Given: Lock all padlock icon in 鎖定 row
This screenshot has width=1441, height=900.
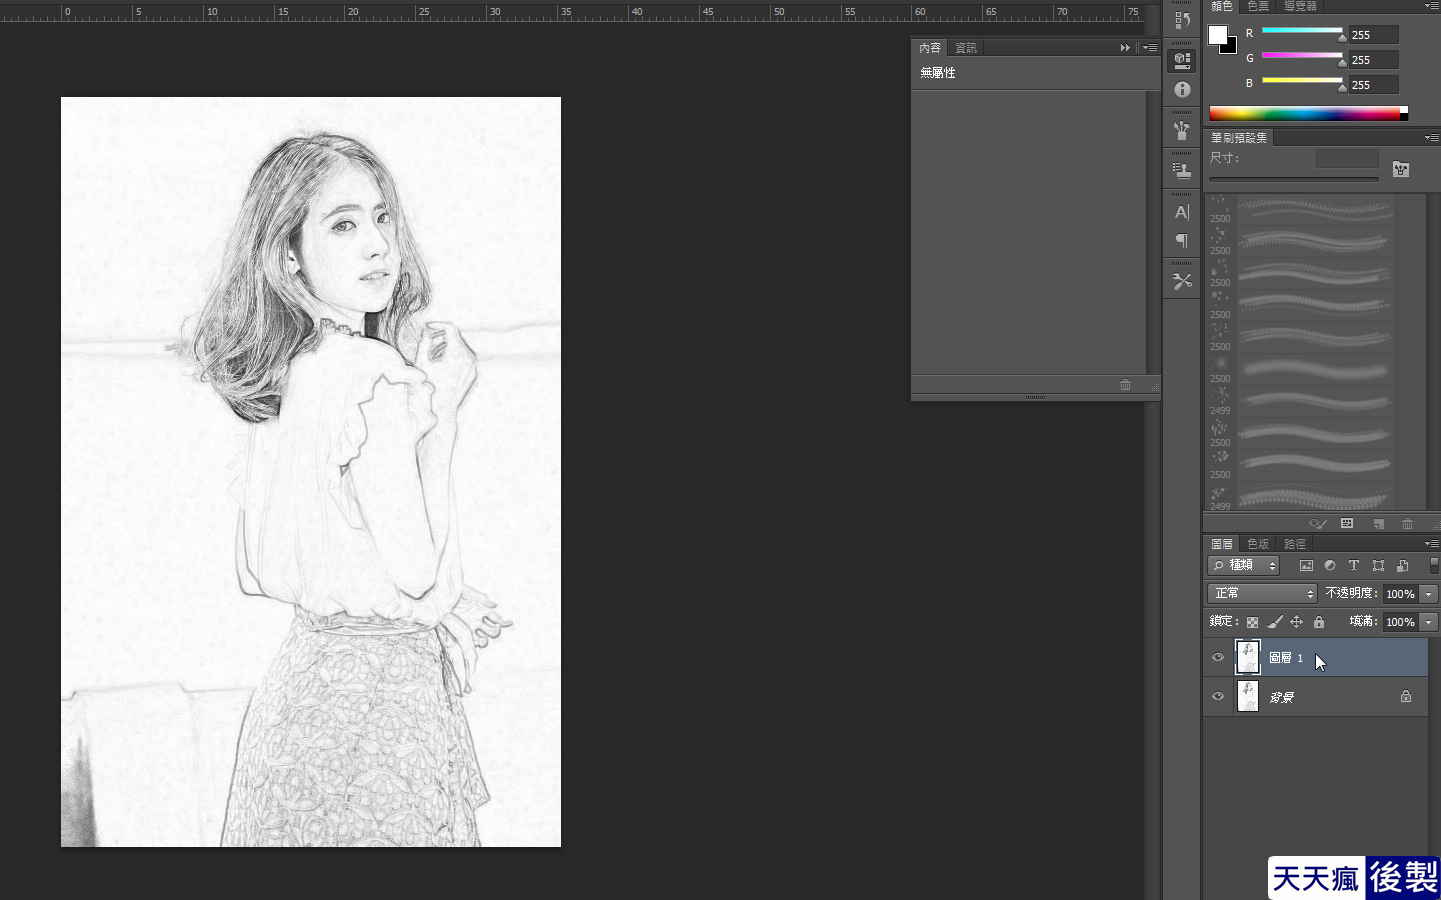Looking at the screenshot, I should click(x=1319, y=622).
